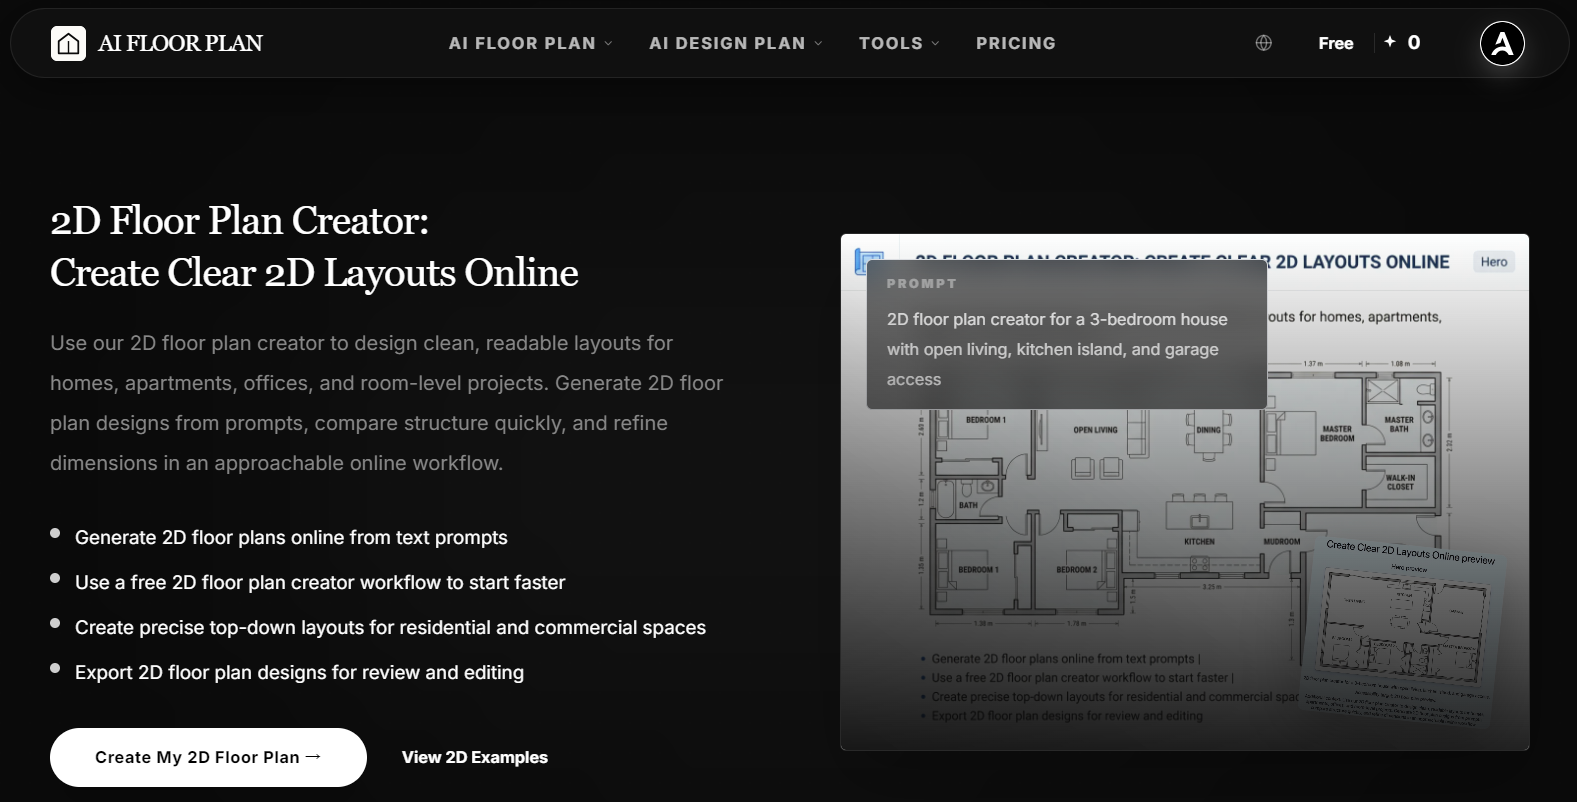Image resolution: width=1577 pixels, height=802 pixels.
Task: Open the View 2D Examples link
Action: click(x=475, y=757)
